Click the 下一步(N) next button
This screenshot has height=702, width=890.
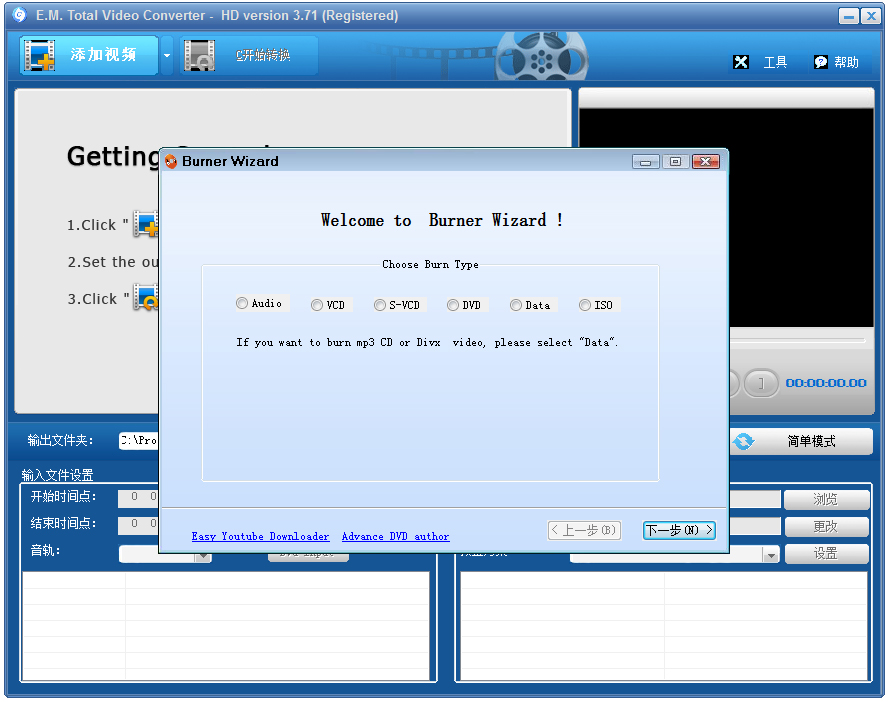(679, 530)
